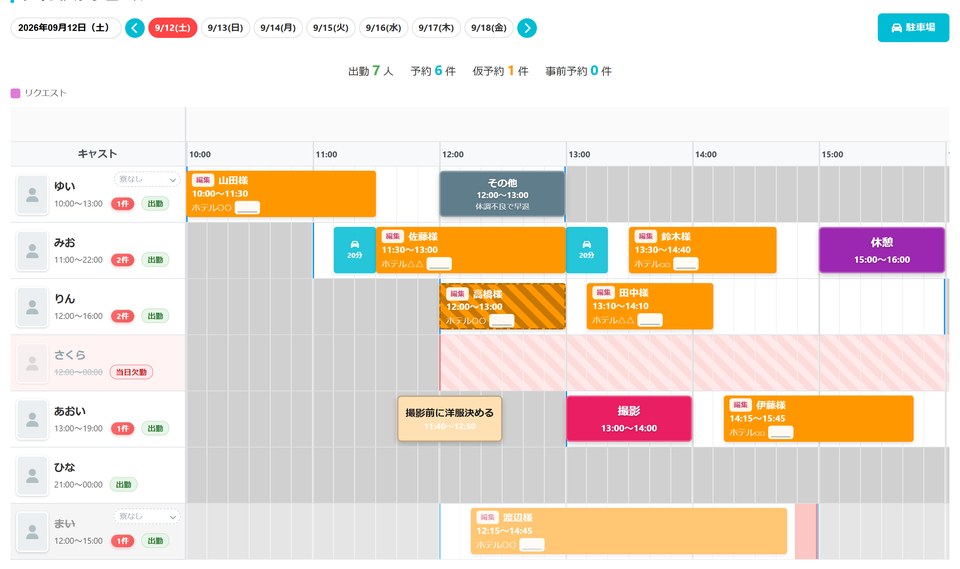Image resolution: width=960 pixels, height=569 pixels.
Task: Click the 14:00 time header
Action: [706, 154]
